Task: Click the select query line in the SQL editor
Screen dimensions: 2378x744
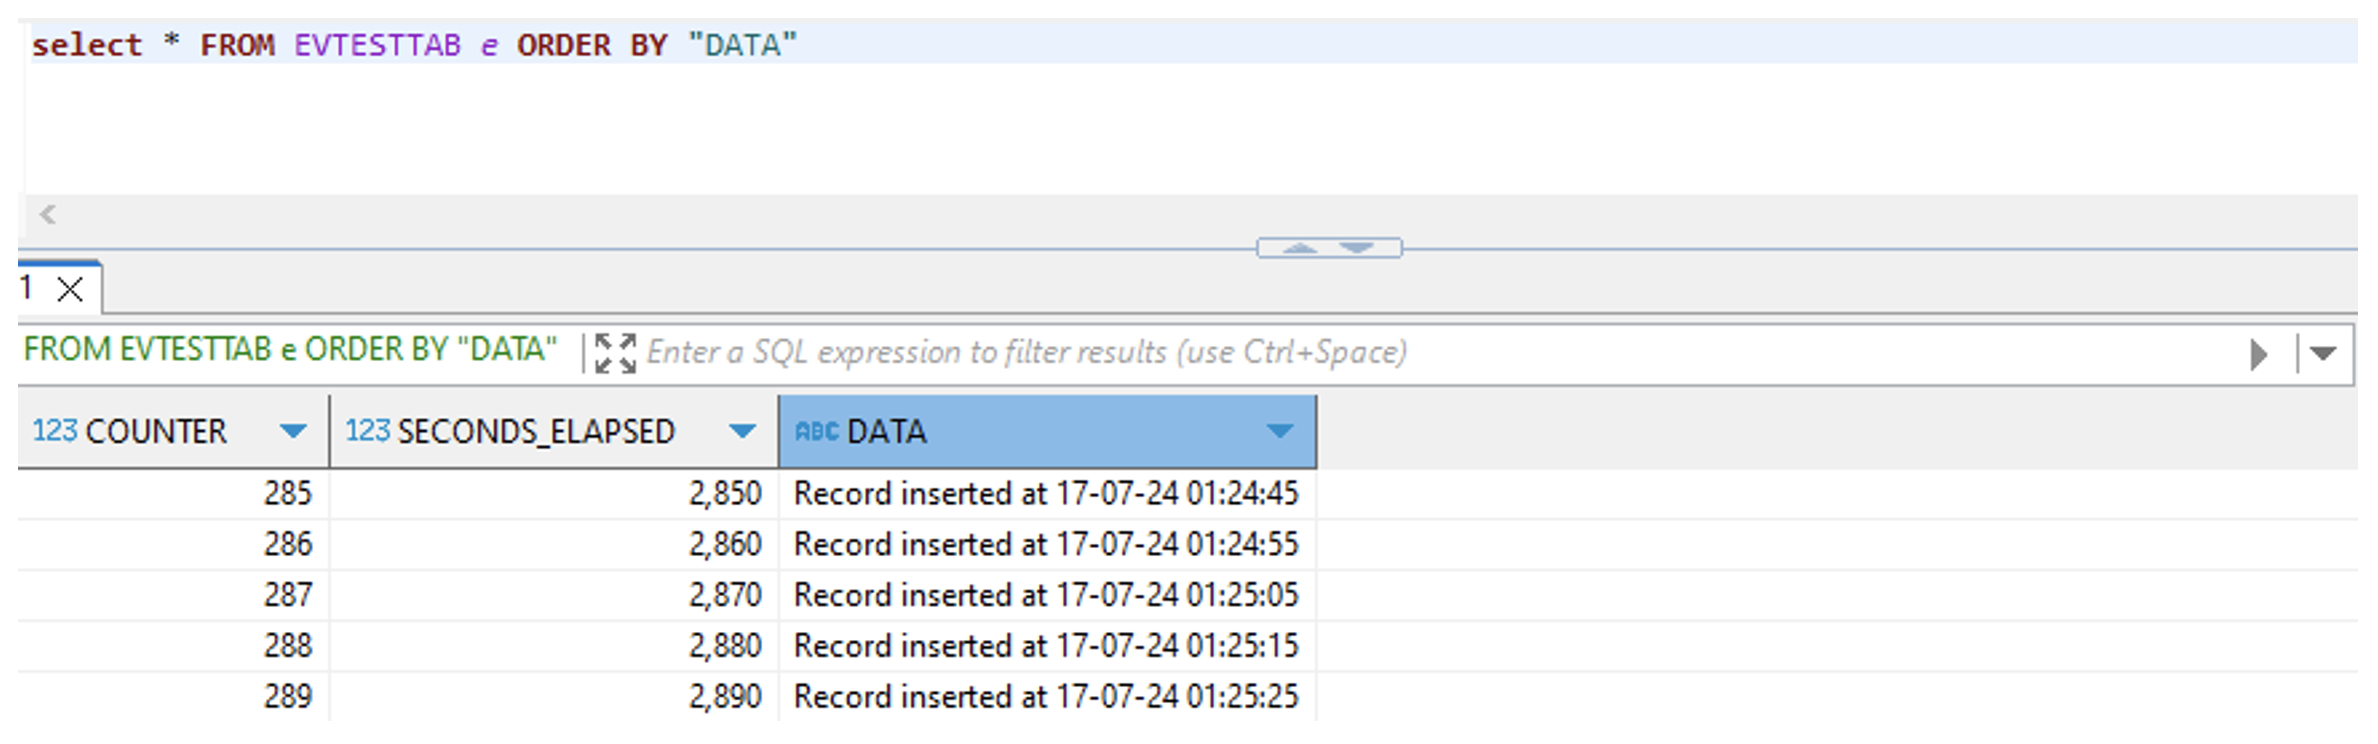Action: click(414, 45)
